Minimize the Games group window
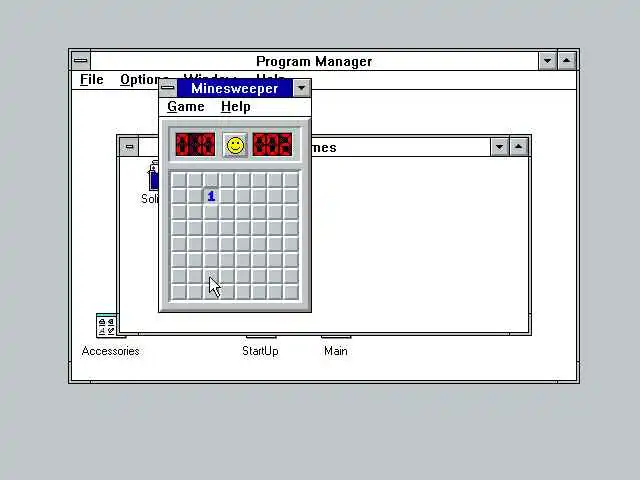The image size is (640, 480). (499, 147)
